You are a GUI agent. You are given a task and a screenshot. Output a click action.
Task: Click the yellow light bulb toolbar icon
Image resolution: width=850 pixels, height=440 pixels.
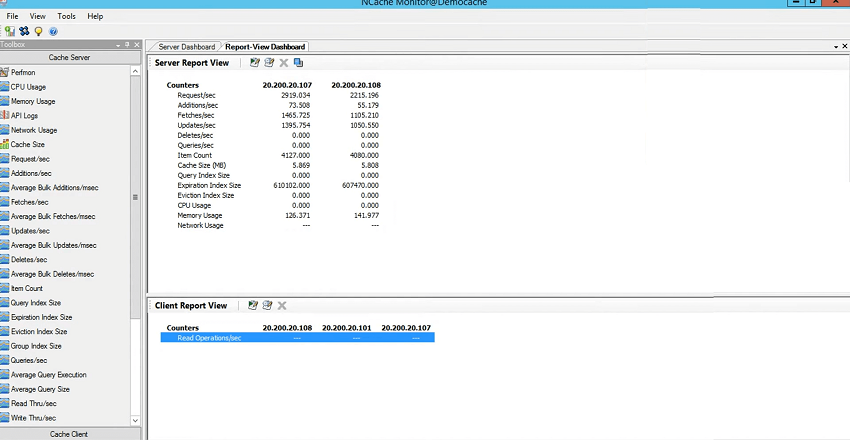(38, 31)
